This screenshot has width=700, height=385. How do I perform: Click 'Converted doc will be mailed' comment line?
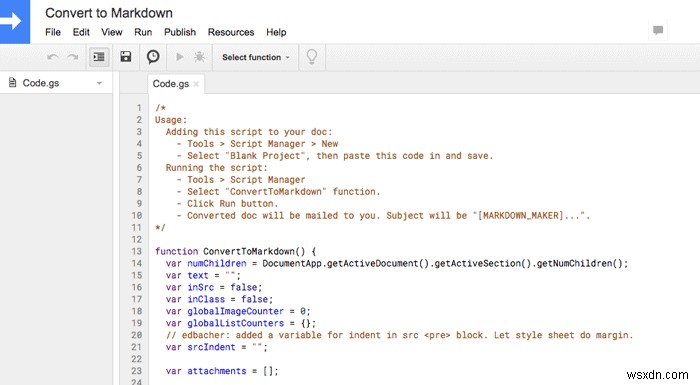pyautogui.click(x=383, y=215)
